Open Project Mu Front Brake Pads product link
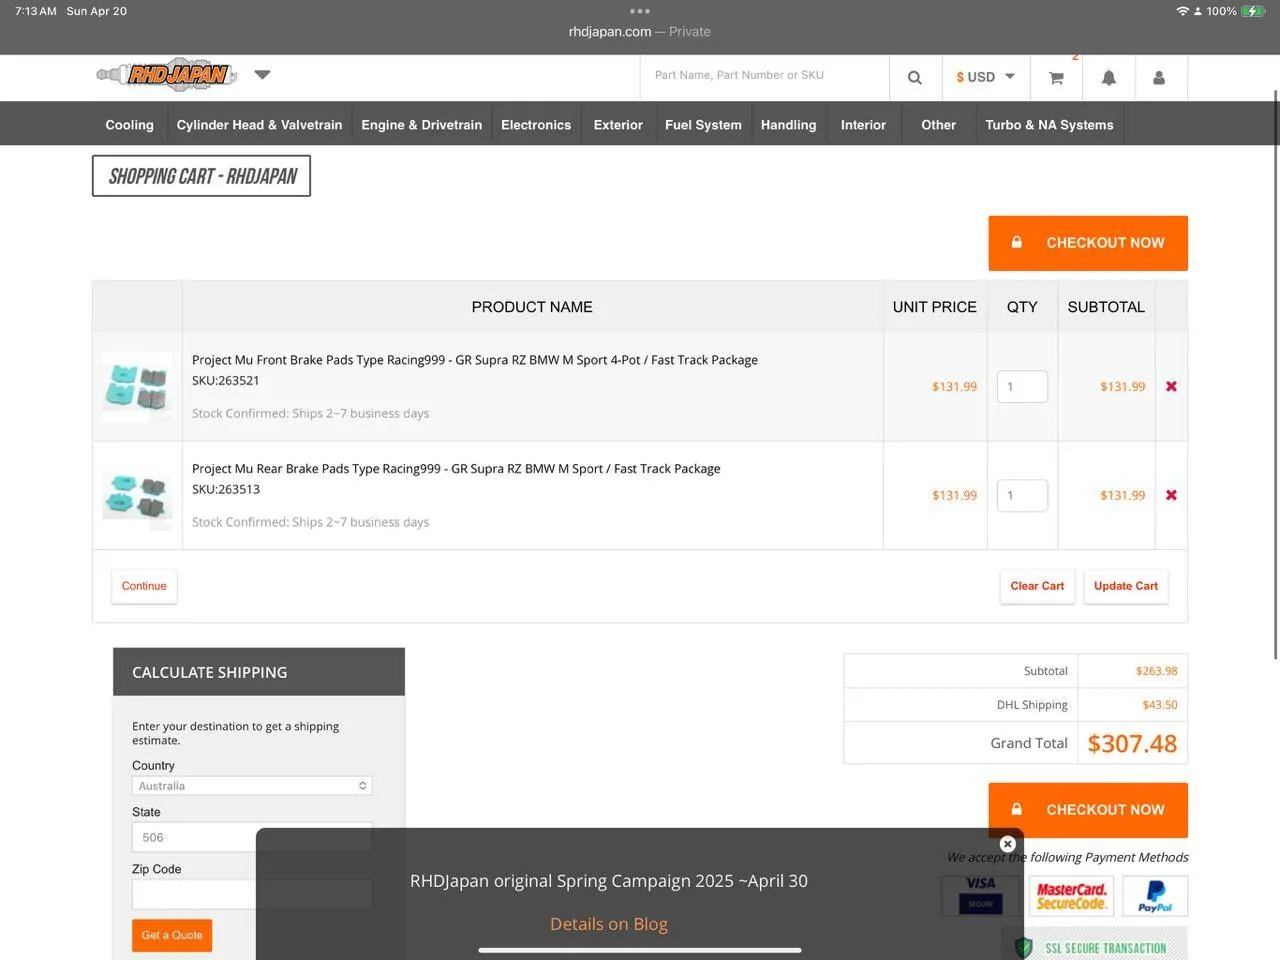Screen dimensions: 1280x960 (x=475, y=360)
